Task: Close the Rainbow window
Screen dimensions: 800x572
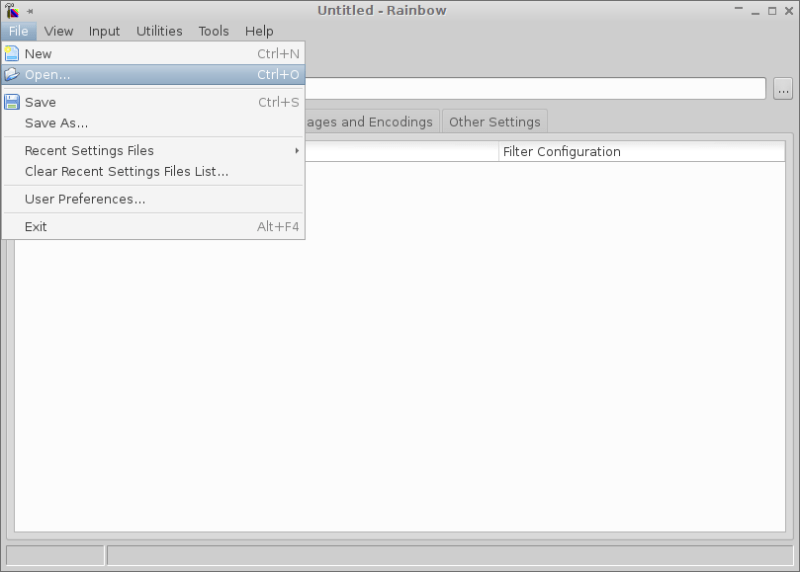Action: coord(789,11)
